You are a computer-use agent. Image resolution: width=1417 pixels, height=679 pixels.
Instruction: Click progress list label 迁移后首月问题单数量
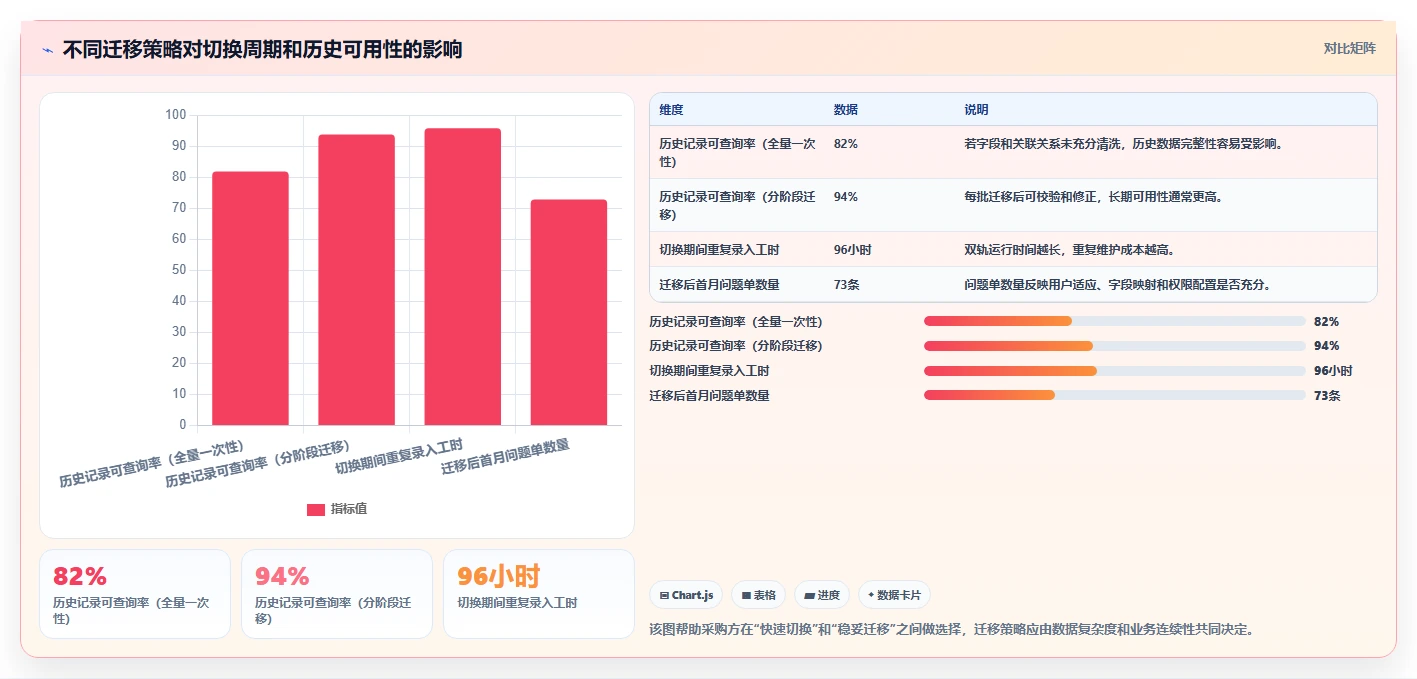[710, 395]
